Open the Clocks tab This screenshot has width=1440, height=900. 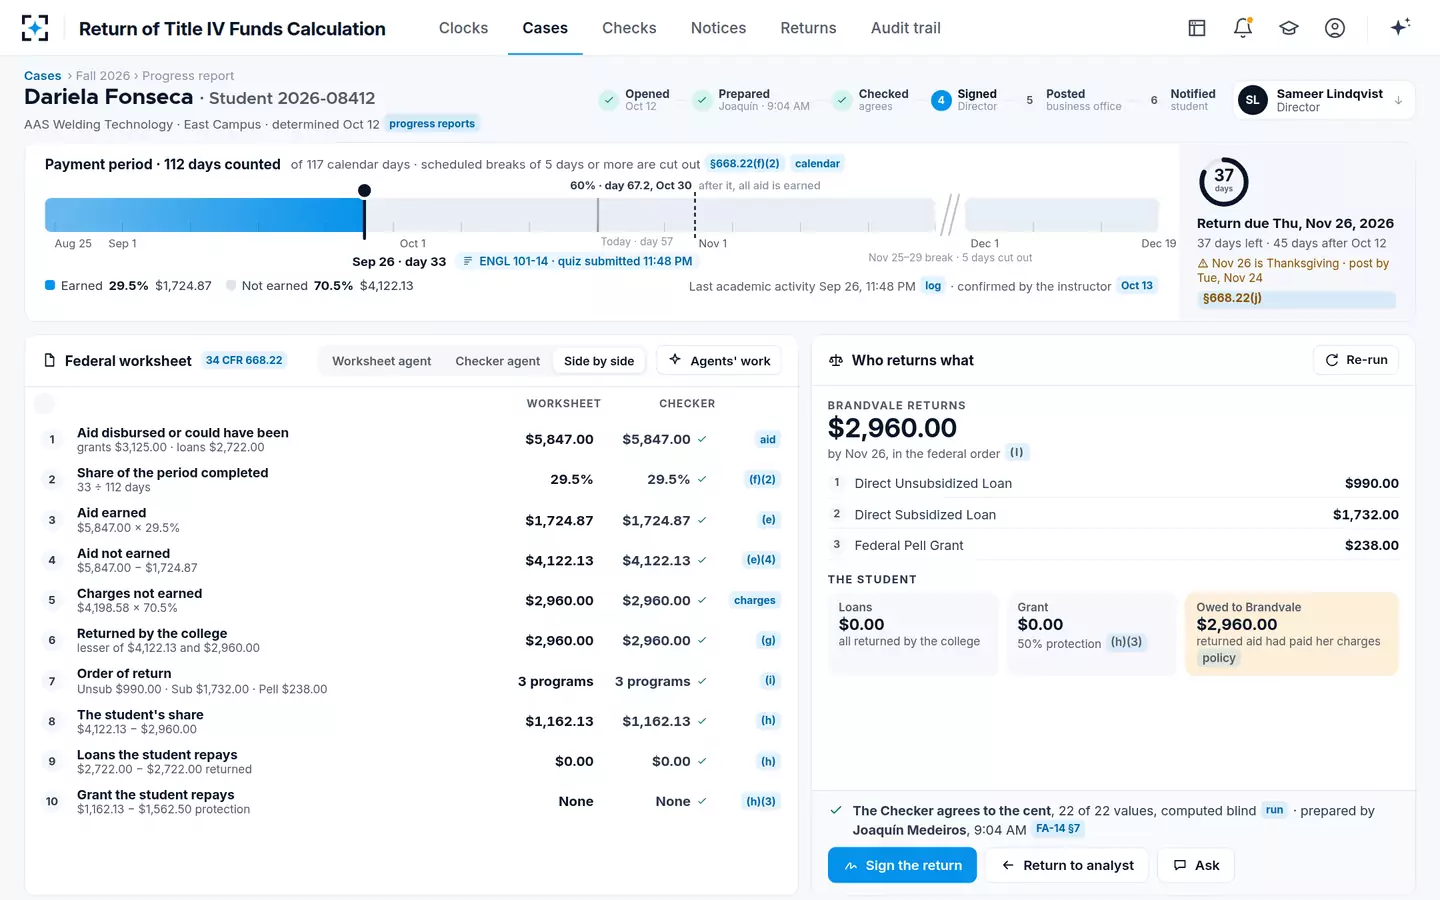463,28
